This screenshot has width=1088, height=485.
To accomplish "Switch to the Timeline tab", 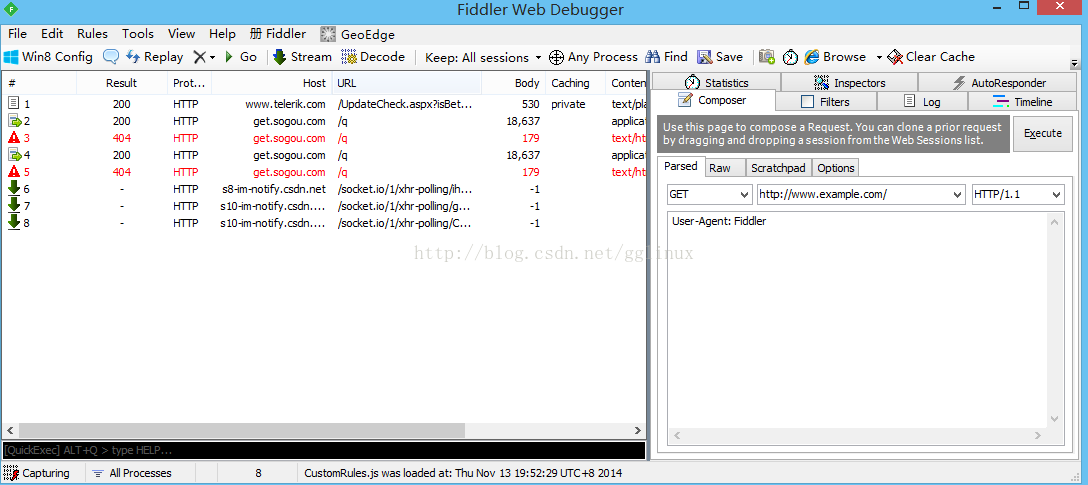I will [x=1023, y=102].
